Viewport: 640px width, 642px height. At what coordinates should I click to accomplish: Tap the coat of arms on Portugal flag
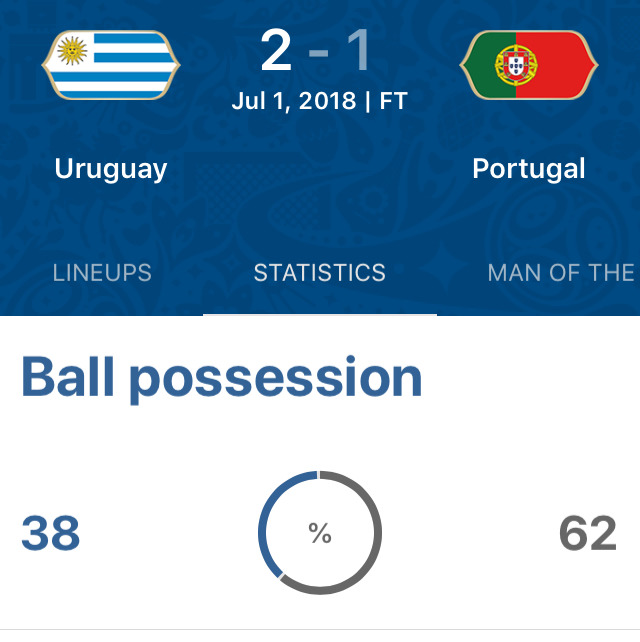click(x=516, y=65)
